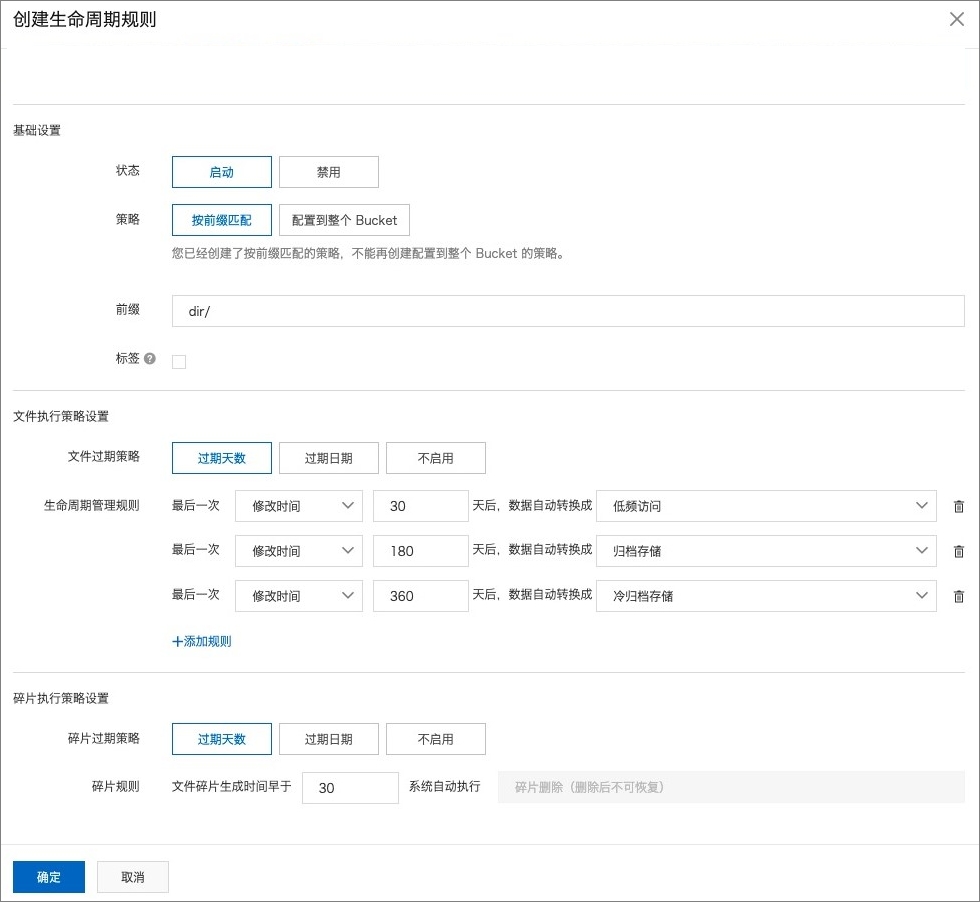
Task: Expand the 归档存储 storage class dropdown
Action: click(766, 551)
